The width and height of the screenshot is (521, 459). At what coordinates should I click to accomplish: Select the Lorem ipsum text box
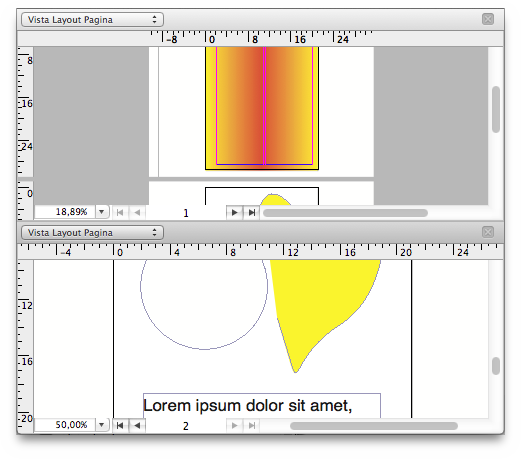point(262,406)
